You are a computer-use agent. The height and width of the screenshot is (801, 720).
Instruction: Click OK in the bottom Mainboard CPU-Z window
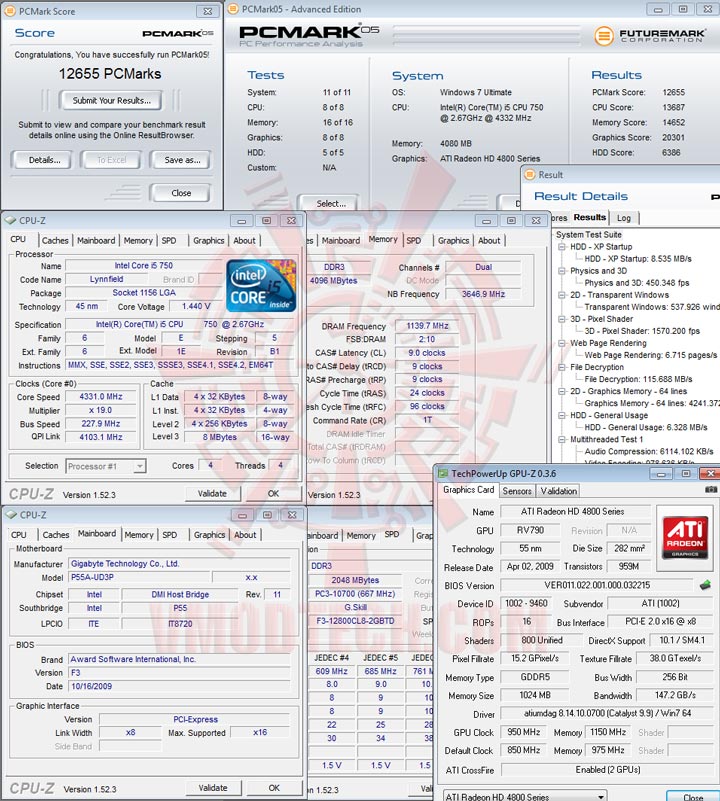point(274,788)
